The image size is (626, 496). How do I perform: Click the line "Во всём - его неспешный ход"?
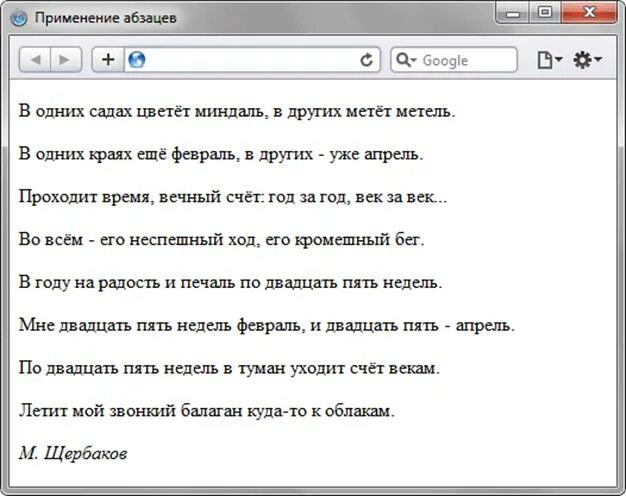click(222, 239)
